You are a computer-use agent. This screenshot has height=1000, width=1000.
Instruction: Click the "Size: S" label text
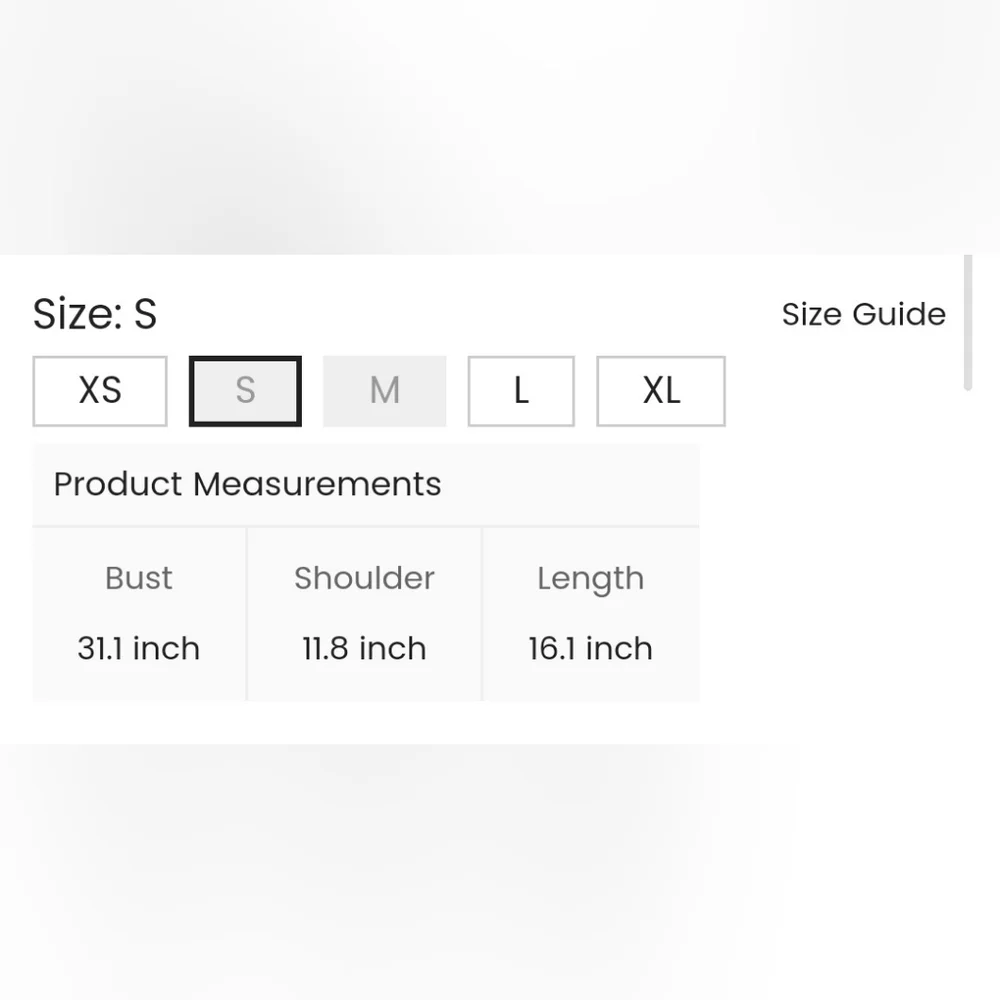tap(95, 314)
